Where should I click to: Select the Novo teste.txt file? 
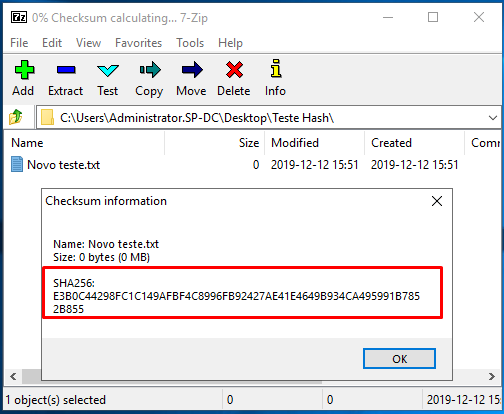63,165
